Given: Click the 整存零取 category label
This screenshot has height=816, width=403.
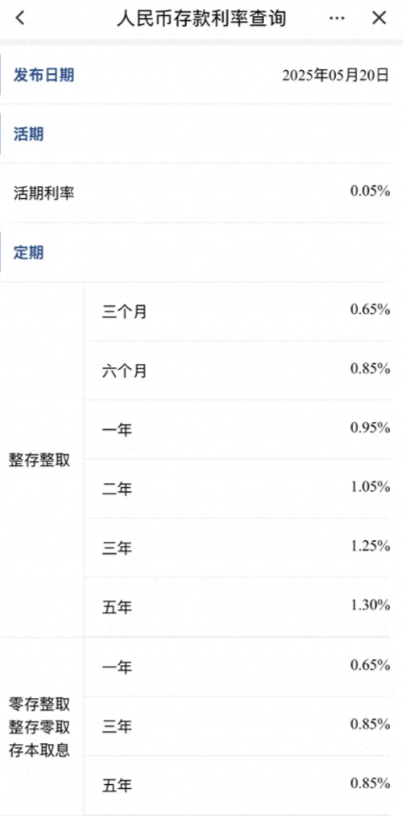Looking at the screenshot, I should pyautogui.click(x=40, y=728).
